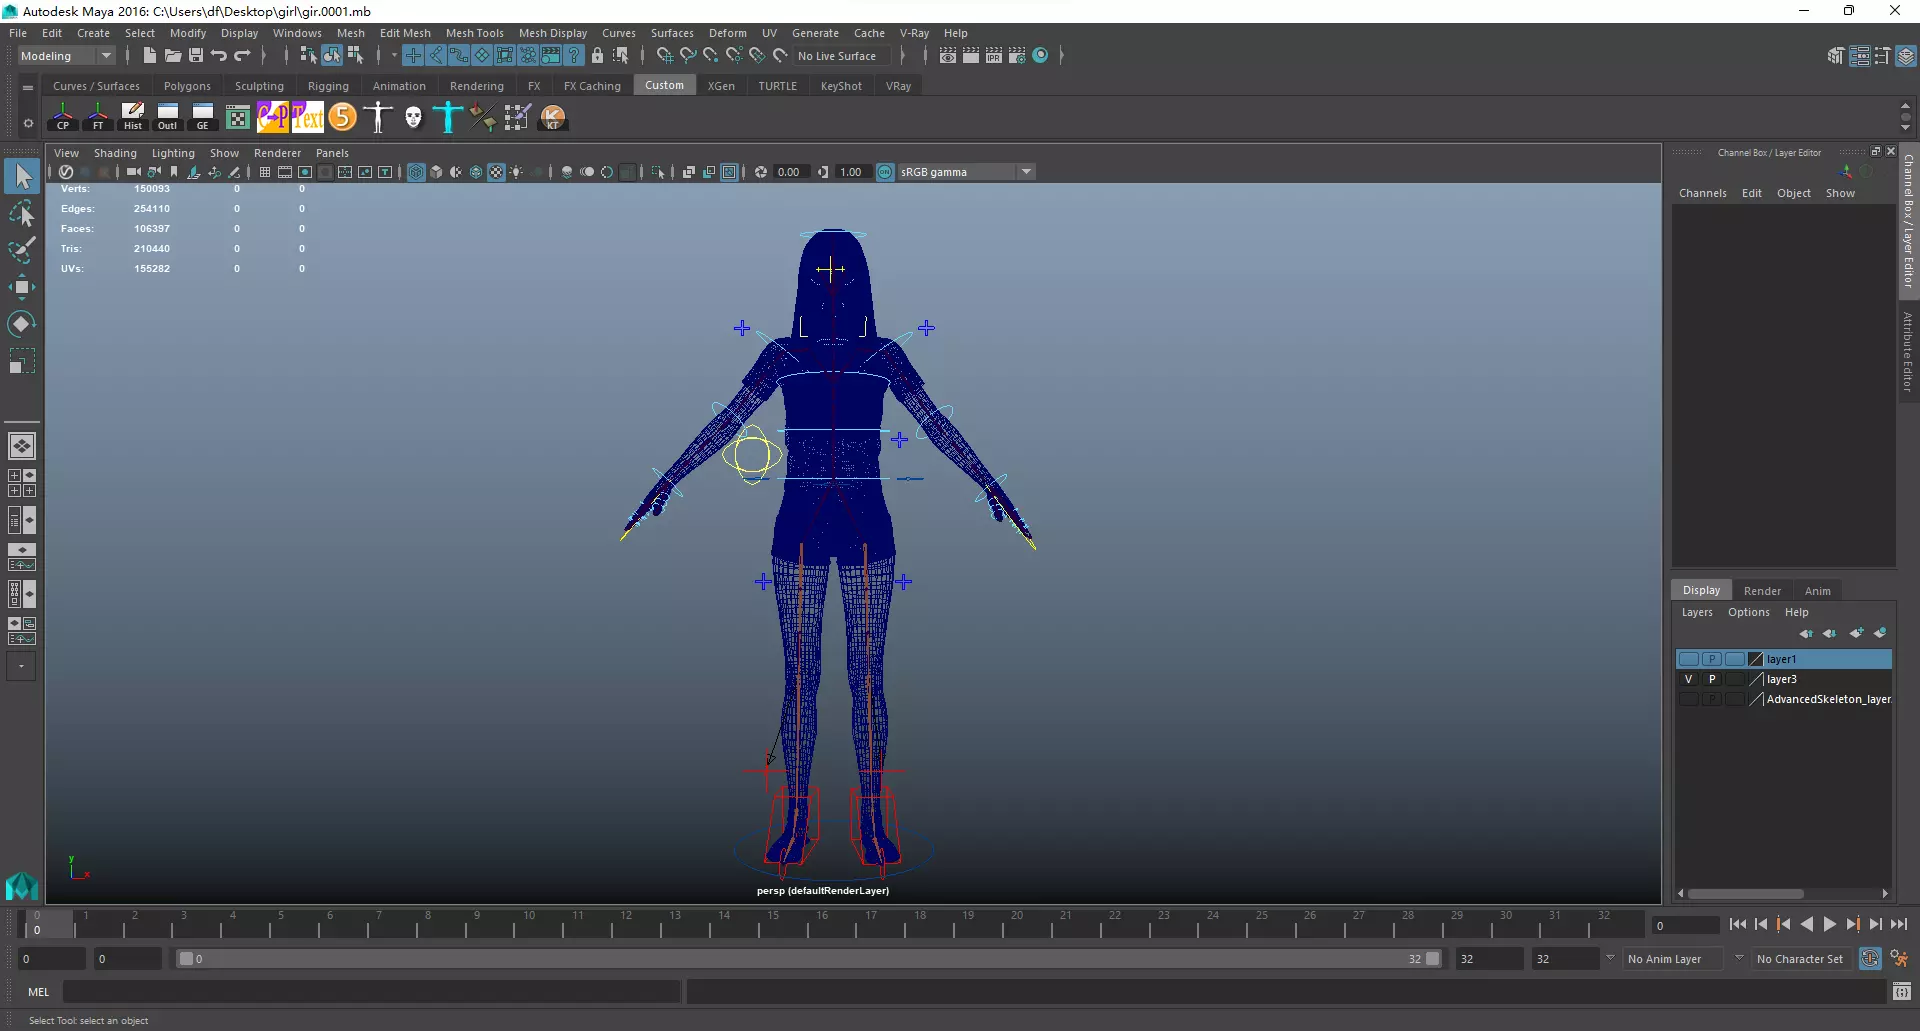This screenshot has width=1920, height=1031.
Task: Click the MEL command line input
Action: pyautogui.click(x=372, y=992)
